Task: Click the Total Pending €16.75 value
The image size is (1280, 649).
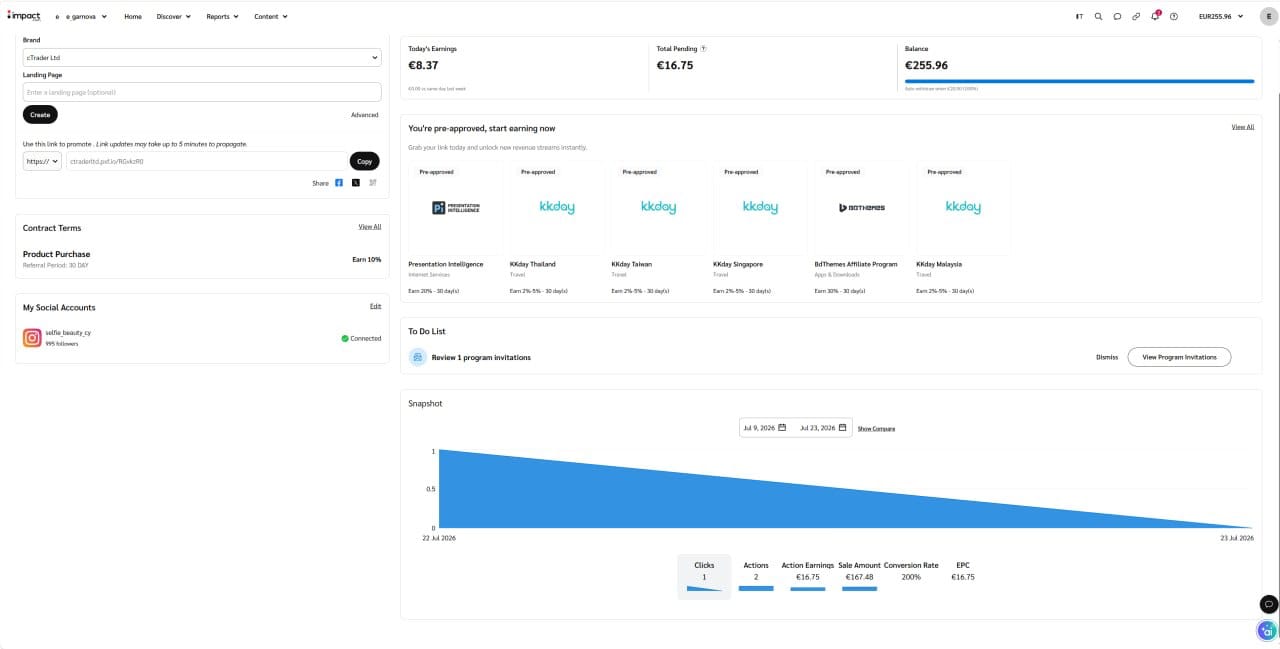Action: (x=675, y=65)
